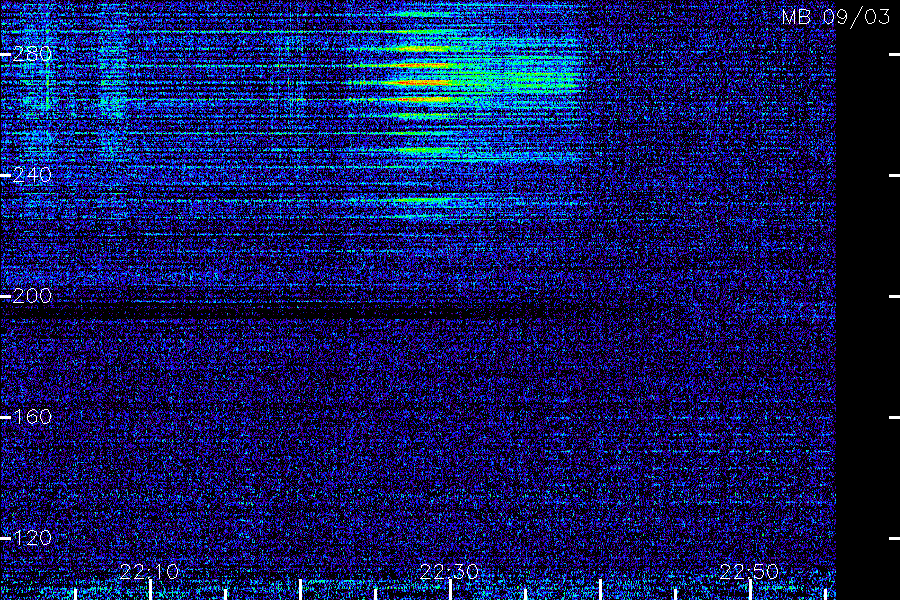Click the MB 09/03 date label
900x600 pixels.
(x=836, y=17)
